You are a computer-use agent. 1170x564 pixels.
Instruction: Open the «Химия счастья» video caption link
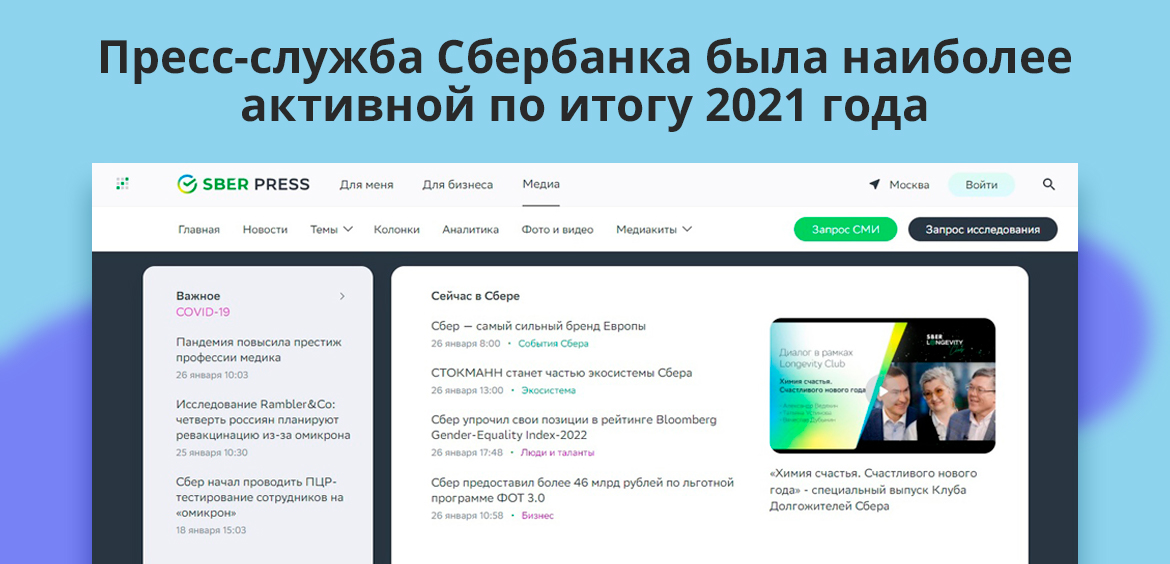[873, 489]
